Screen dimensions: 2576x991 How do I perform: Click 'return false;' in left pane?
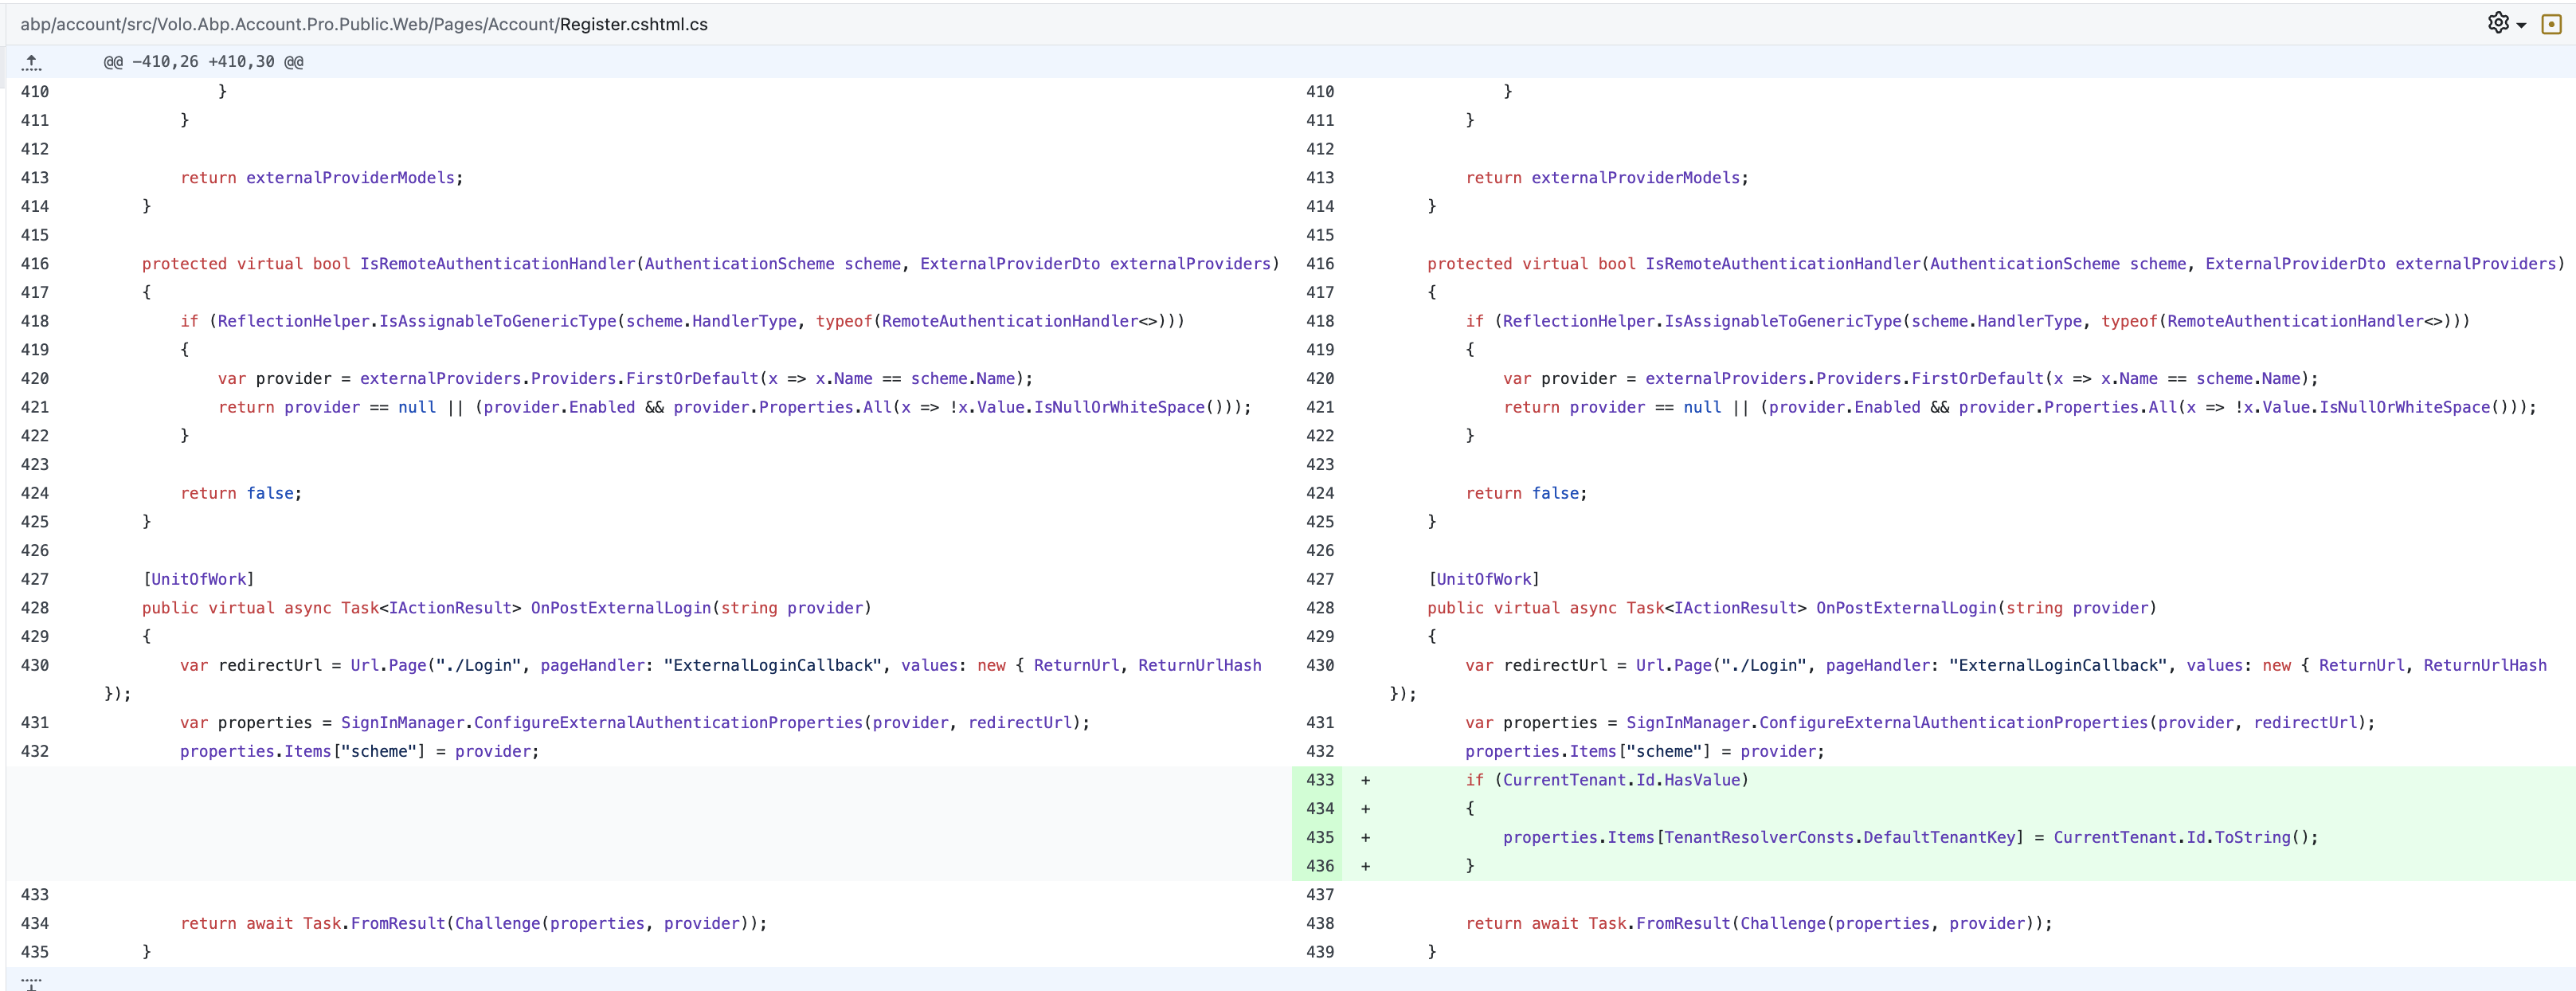241,494
